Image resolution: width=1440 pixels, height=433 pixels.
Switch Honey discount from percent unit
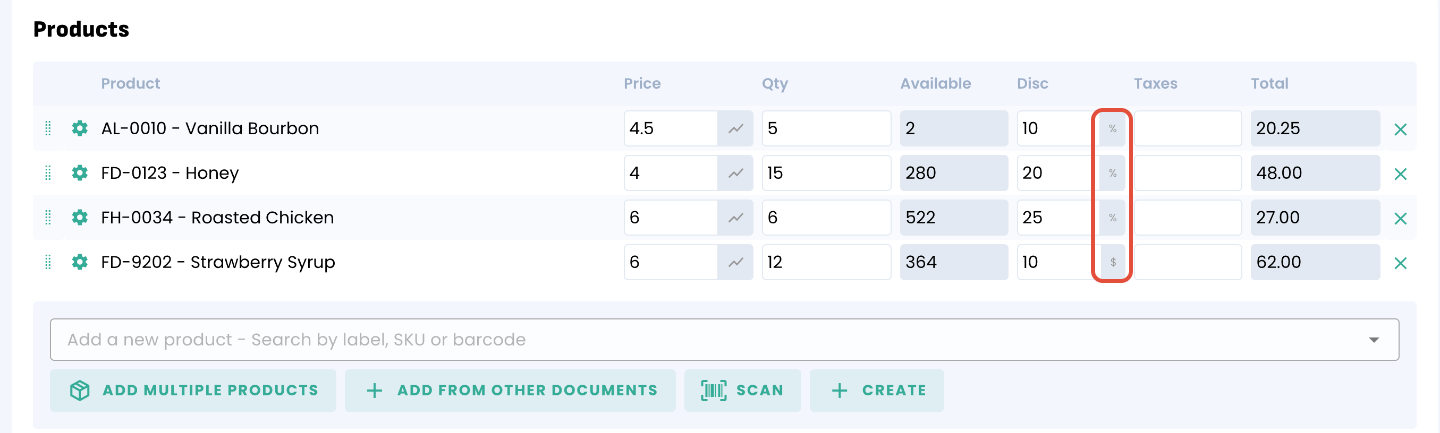tap(1112, 173)
